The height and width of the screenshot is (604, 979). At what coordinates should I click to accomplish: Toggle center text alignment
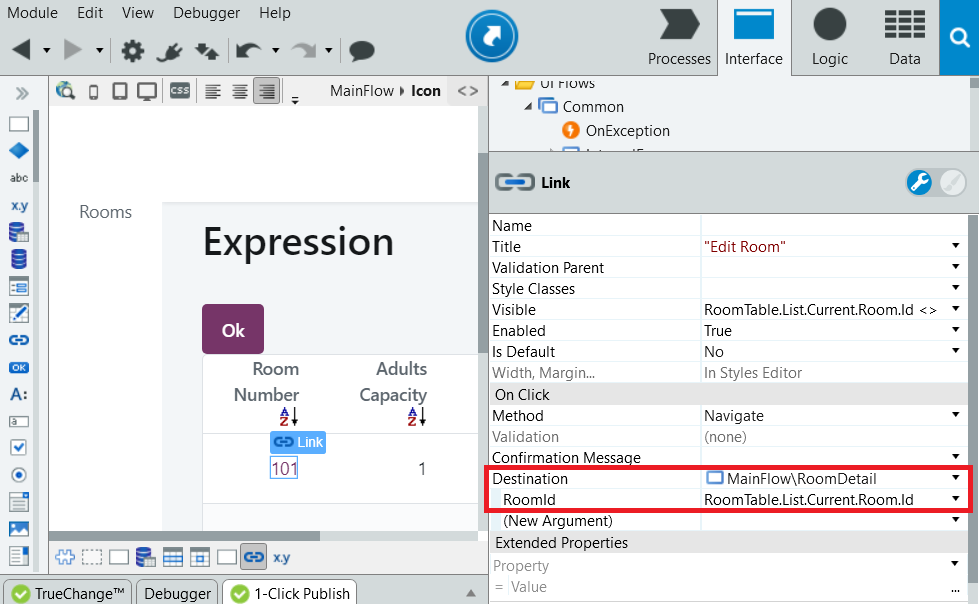[239, 90]
